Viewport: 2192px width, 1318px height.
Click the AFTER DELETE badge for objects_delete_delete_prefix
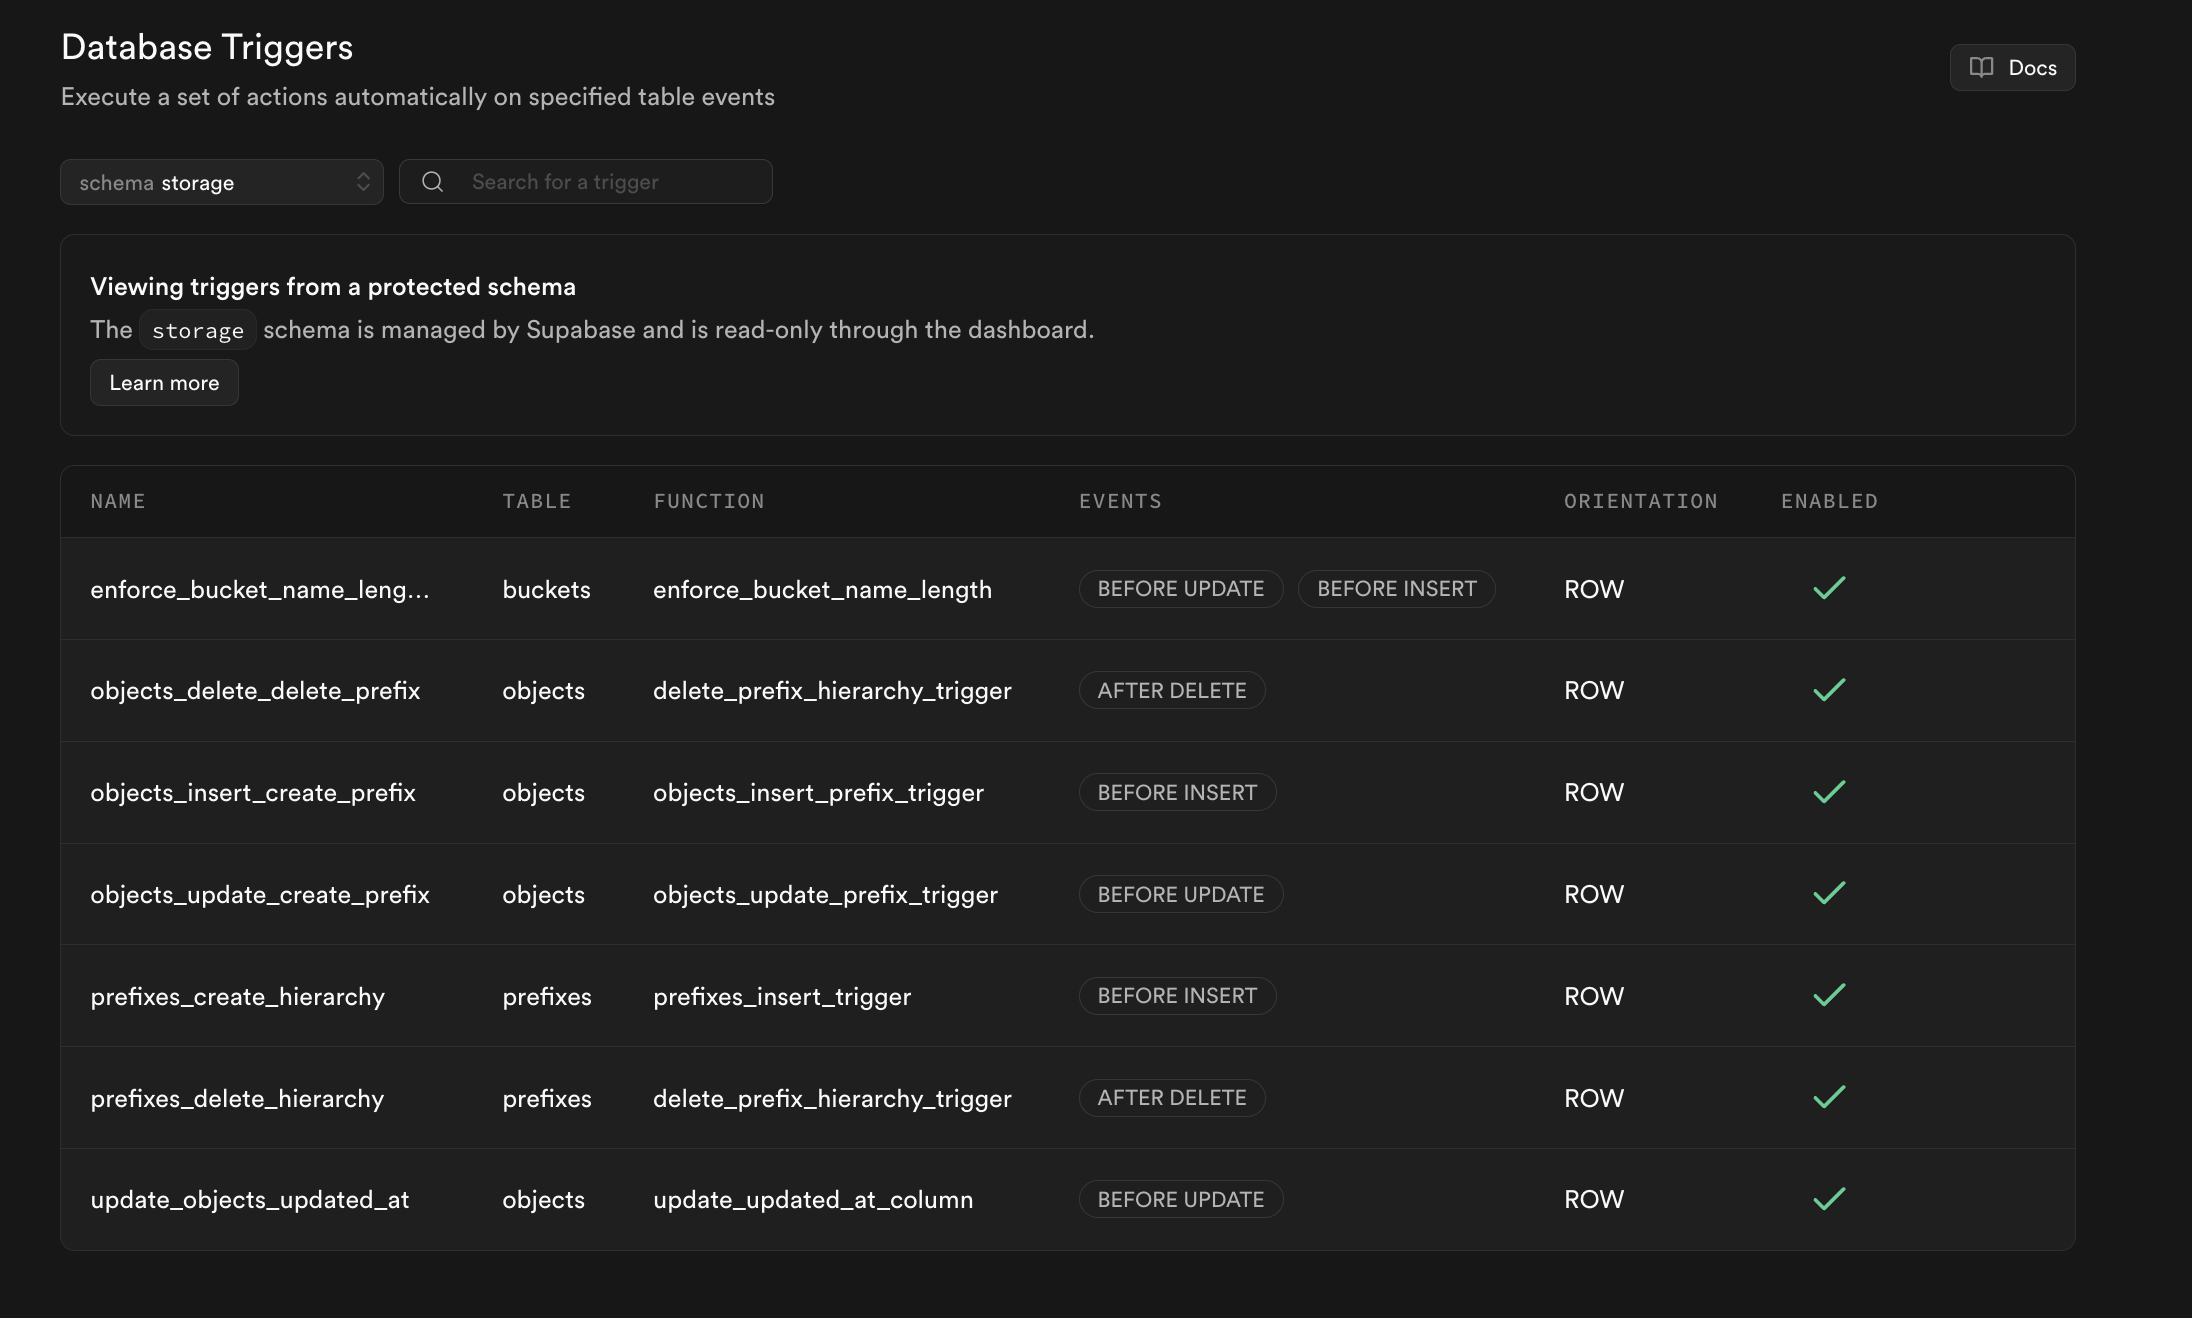point(1171,690)
